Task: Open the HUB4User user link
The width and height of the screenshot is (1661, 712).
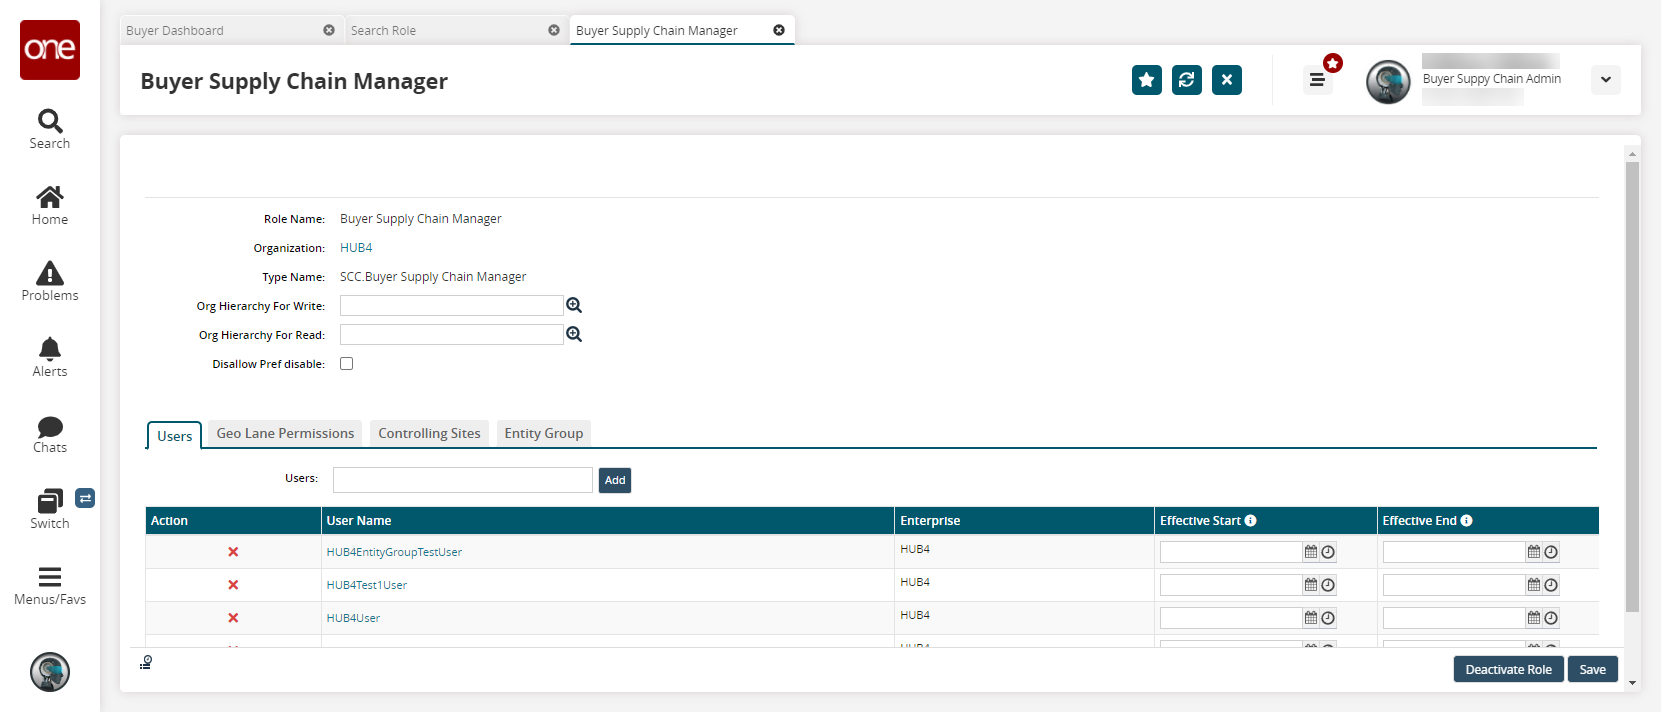Action: click(x=353, y=618)
